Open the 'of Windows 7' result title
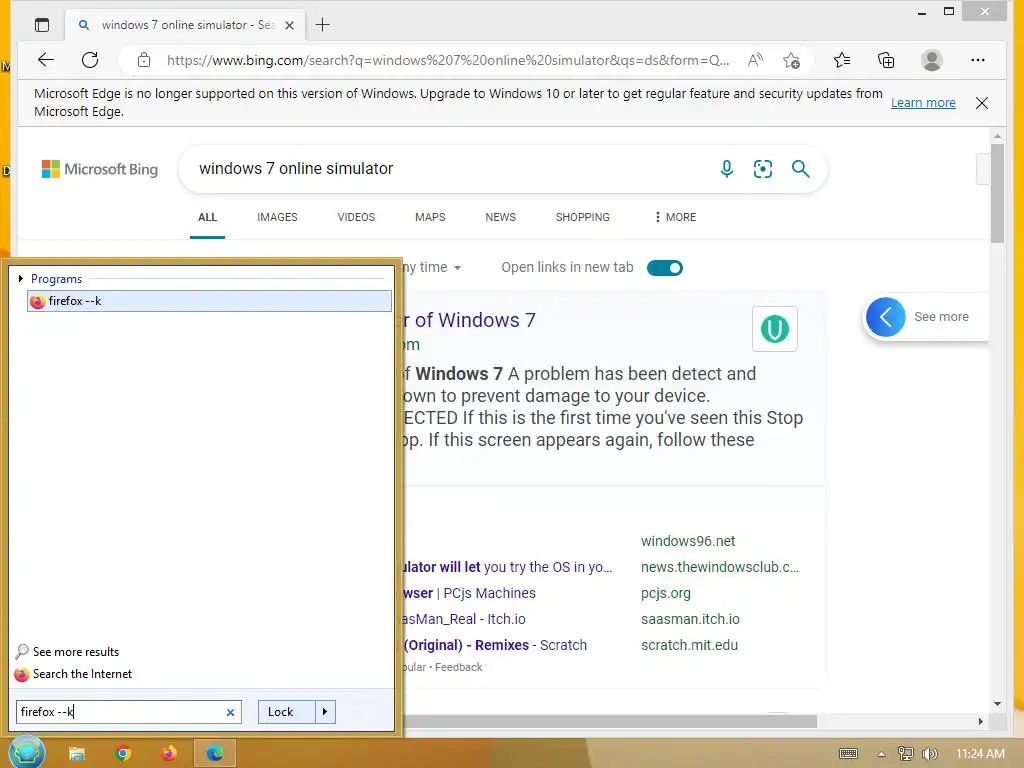The image size is (1024, 768). click(467, 320)
